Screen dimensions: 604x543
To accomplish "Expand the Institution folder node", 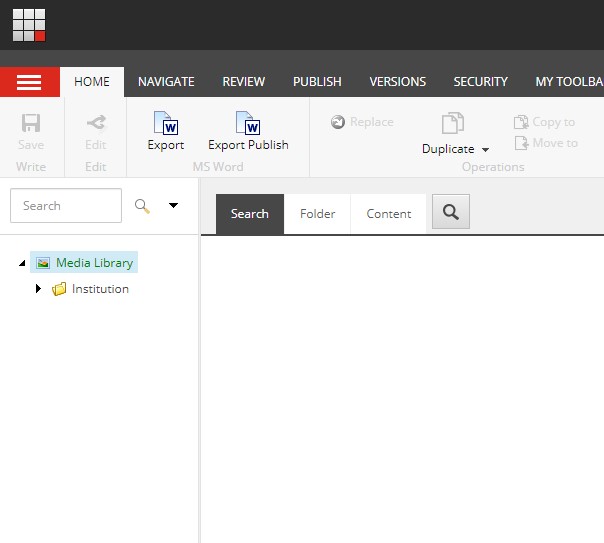I will [39, 289].
